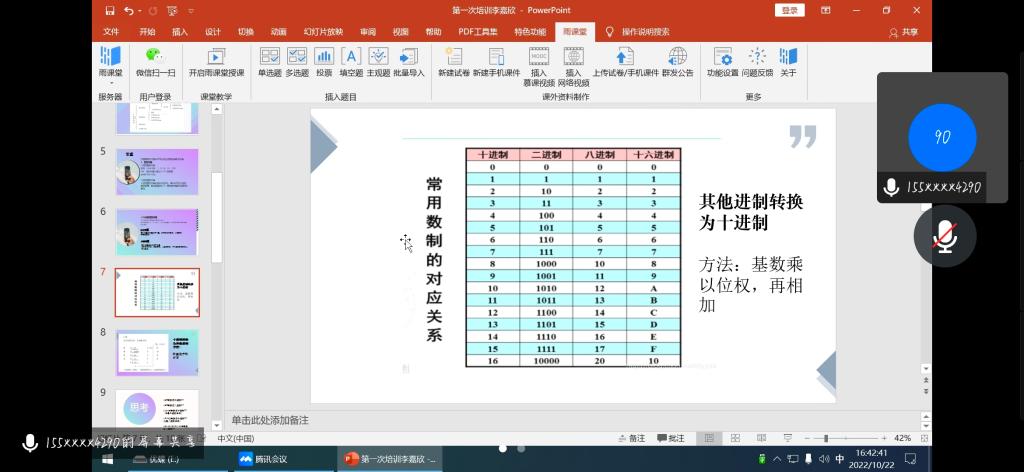
Task: Start 开启雨课堂授课 teaching session
Action: [216, 61]
